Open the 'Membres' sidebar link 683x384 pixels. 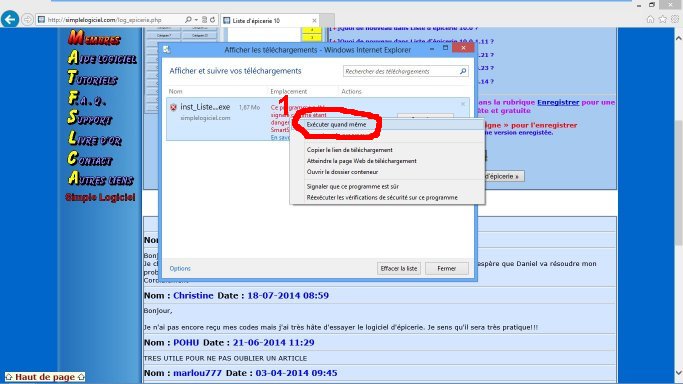point(94,38)
